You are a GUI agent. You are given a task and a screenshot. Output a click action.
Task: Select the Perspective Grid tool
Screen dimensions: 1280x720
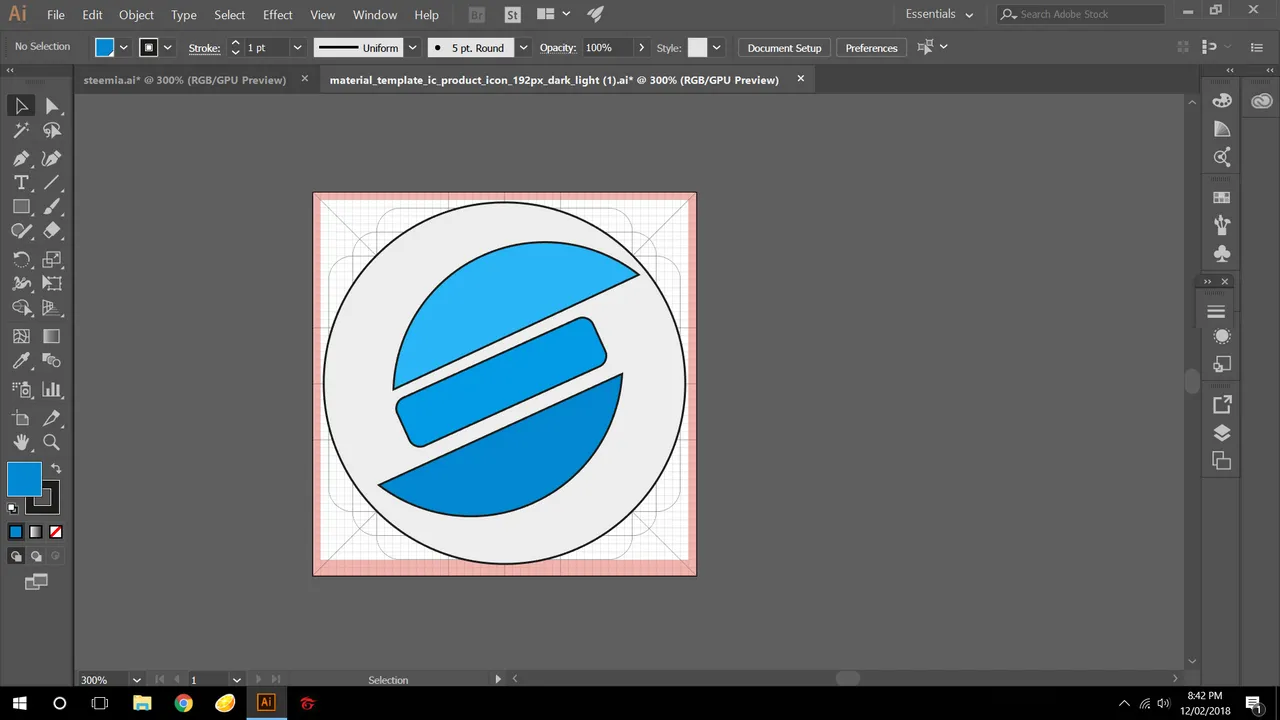coord(52,309)
